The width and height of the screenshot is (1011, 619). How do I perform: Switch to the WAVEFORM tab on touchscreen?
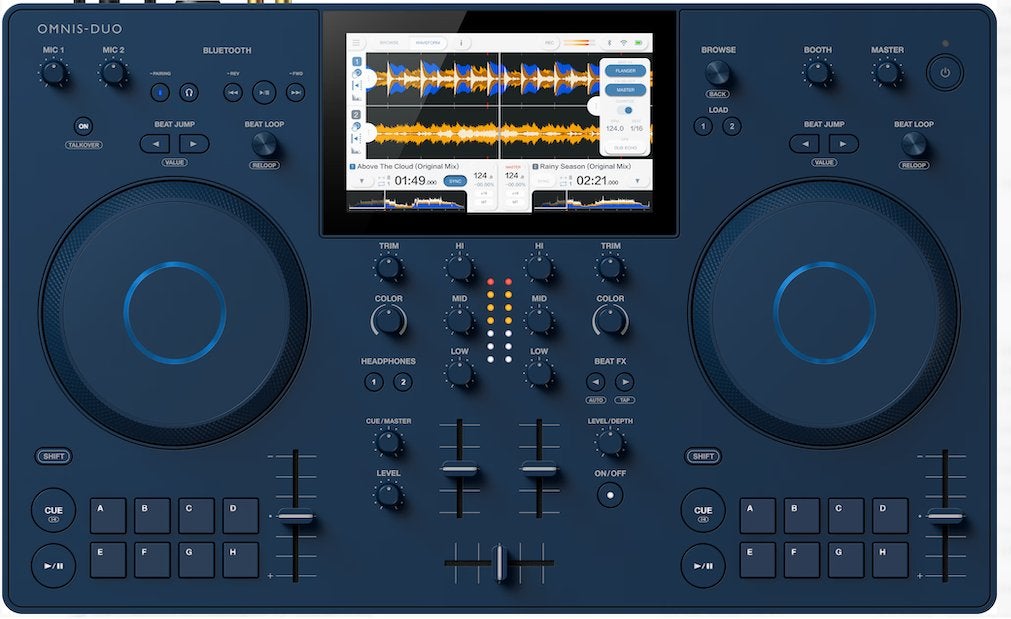(x=428, y=43)
